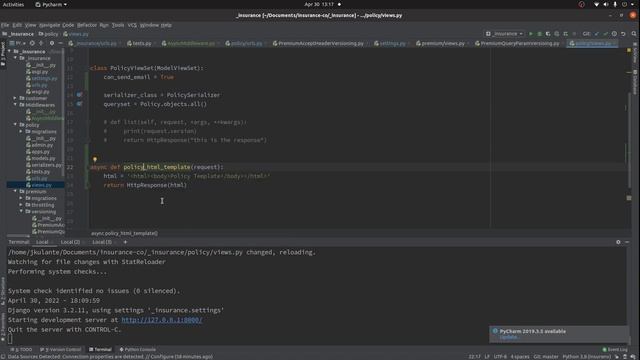Open the File menu

[5, 25]
